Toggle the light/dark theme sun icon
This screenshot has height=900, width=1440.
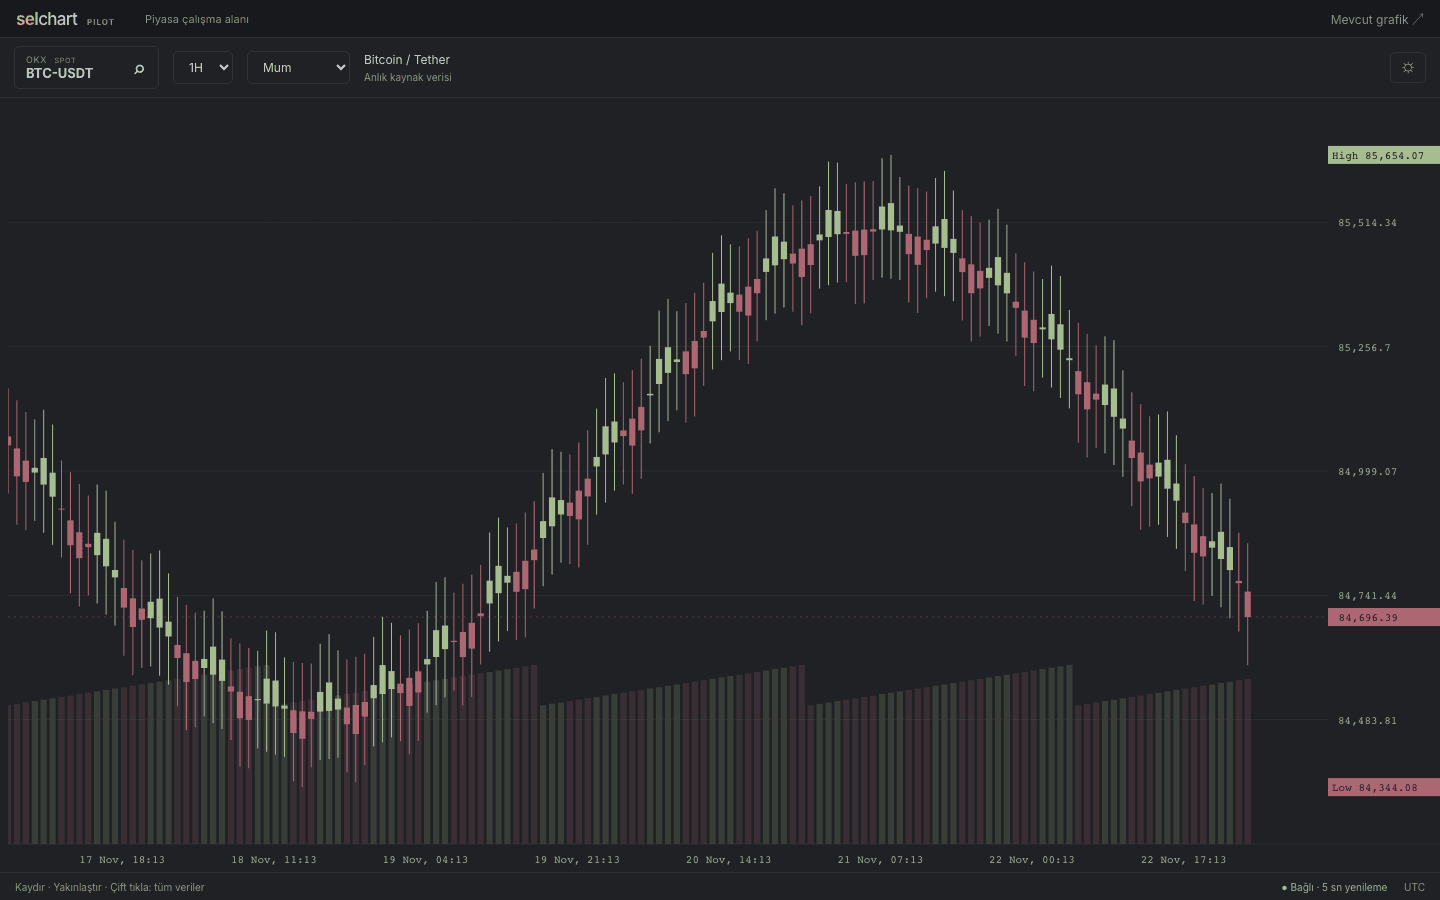pos(1408,67)
